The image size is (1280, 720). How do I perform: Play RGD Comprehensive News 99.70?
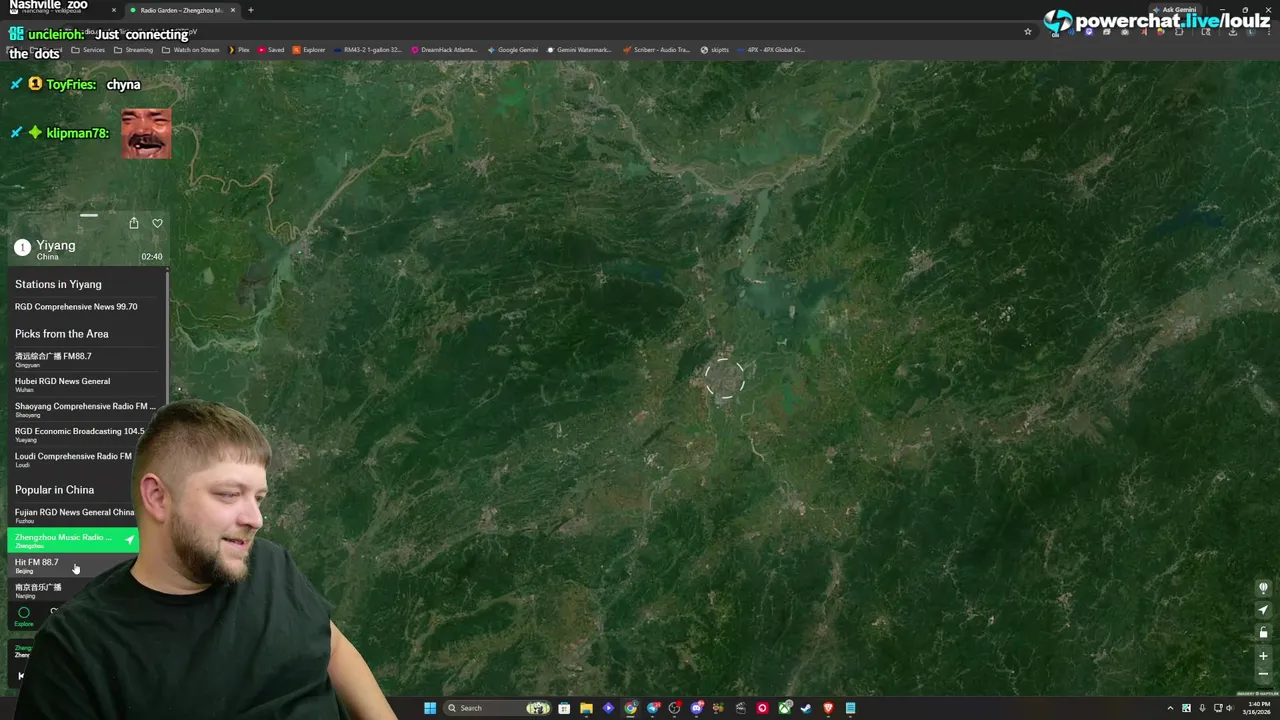(x=86, y=307)
